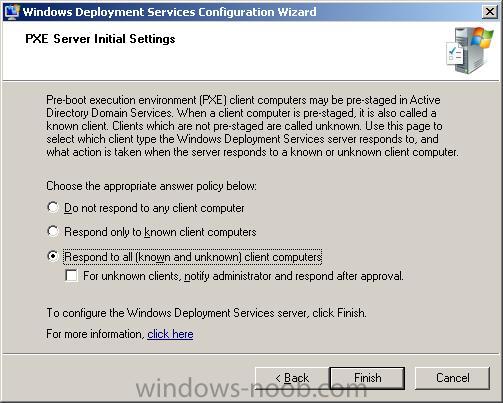Click the PXE description paragraph text
503x403 pixels.
252,126
